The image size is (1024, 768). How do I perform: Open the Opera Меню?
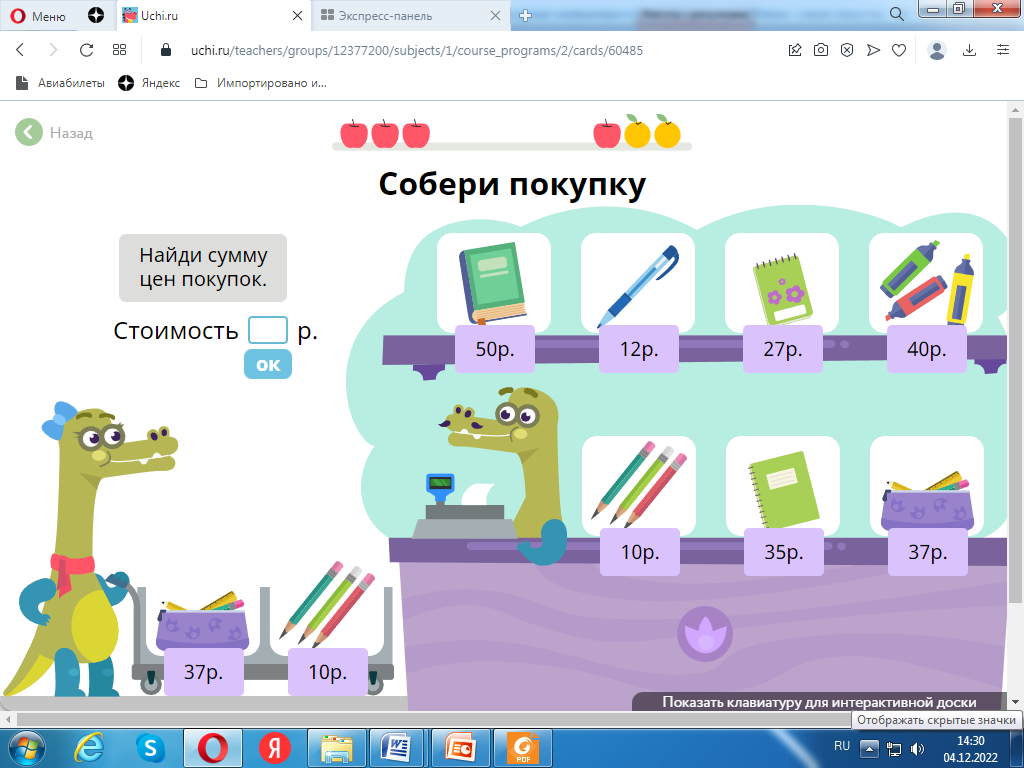point(38,15)
